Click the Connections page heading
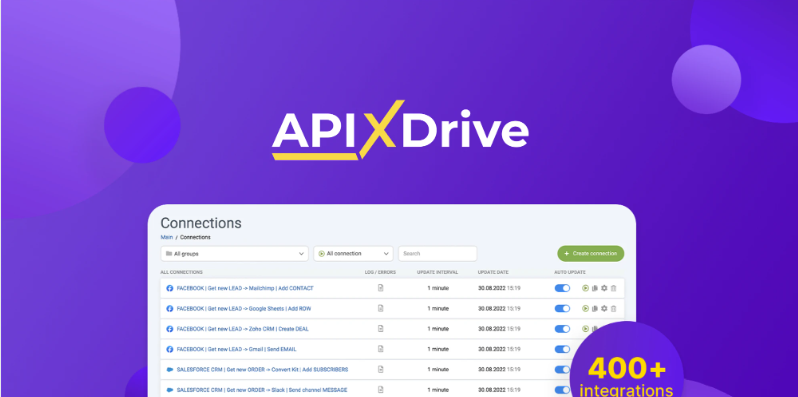 click(x=201, y=223)
